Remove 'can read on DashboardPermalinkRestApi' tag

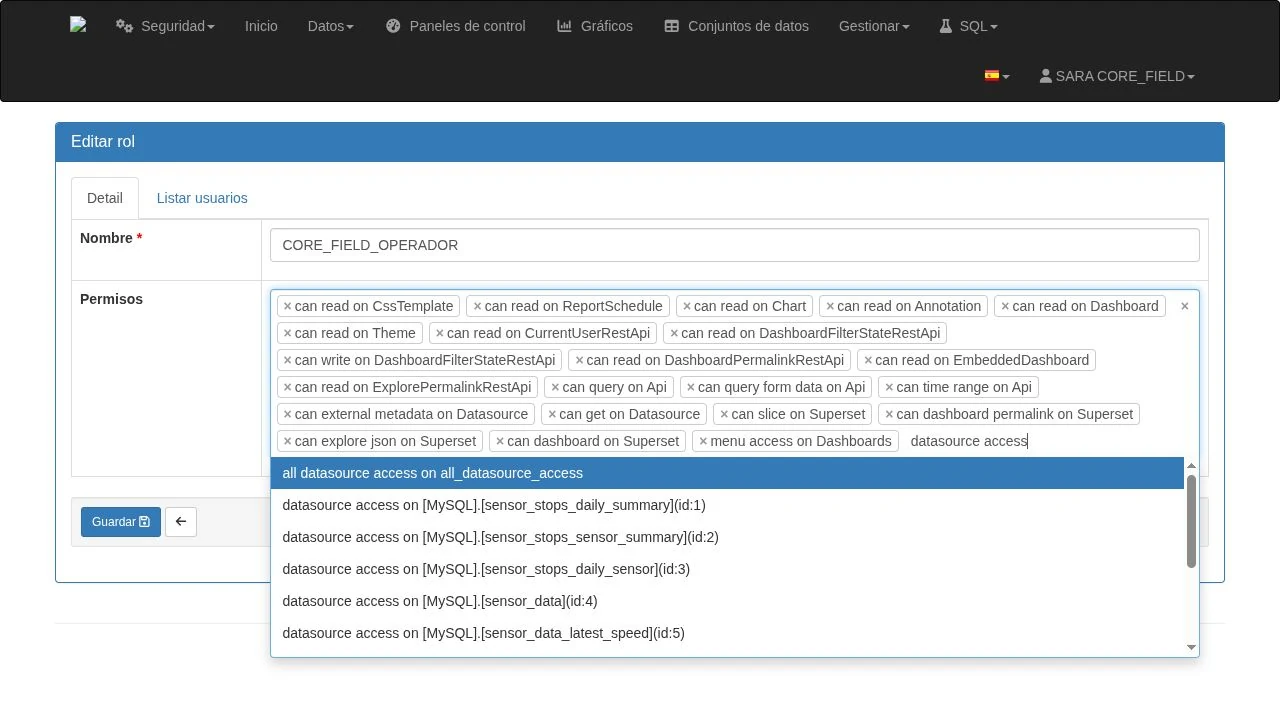[579, 360]
